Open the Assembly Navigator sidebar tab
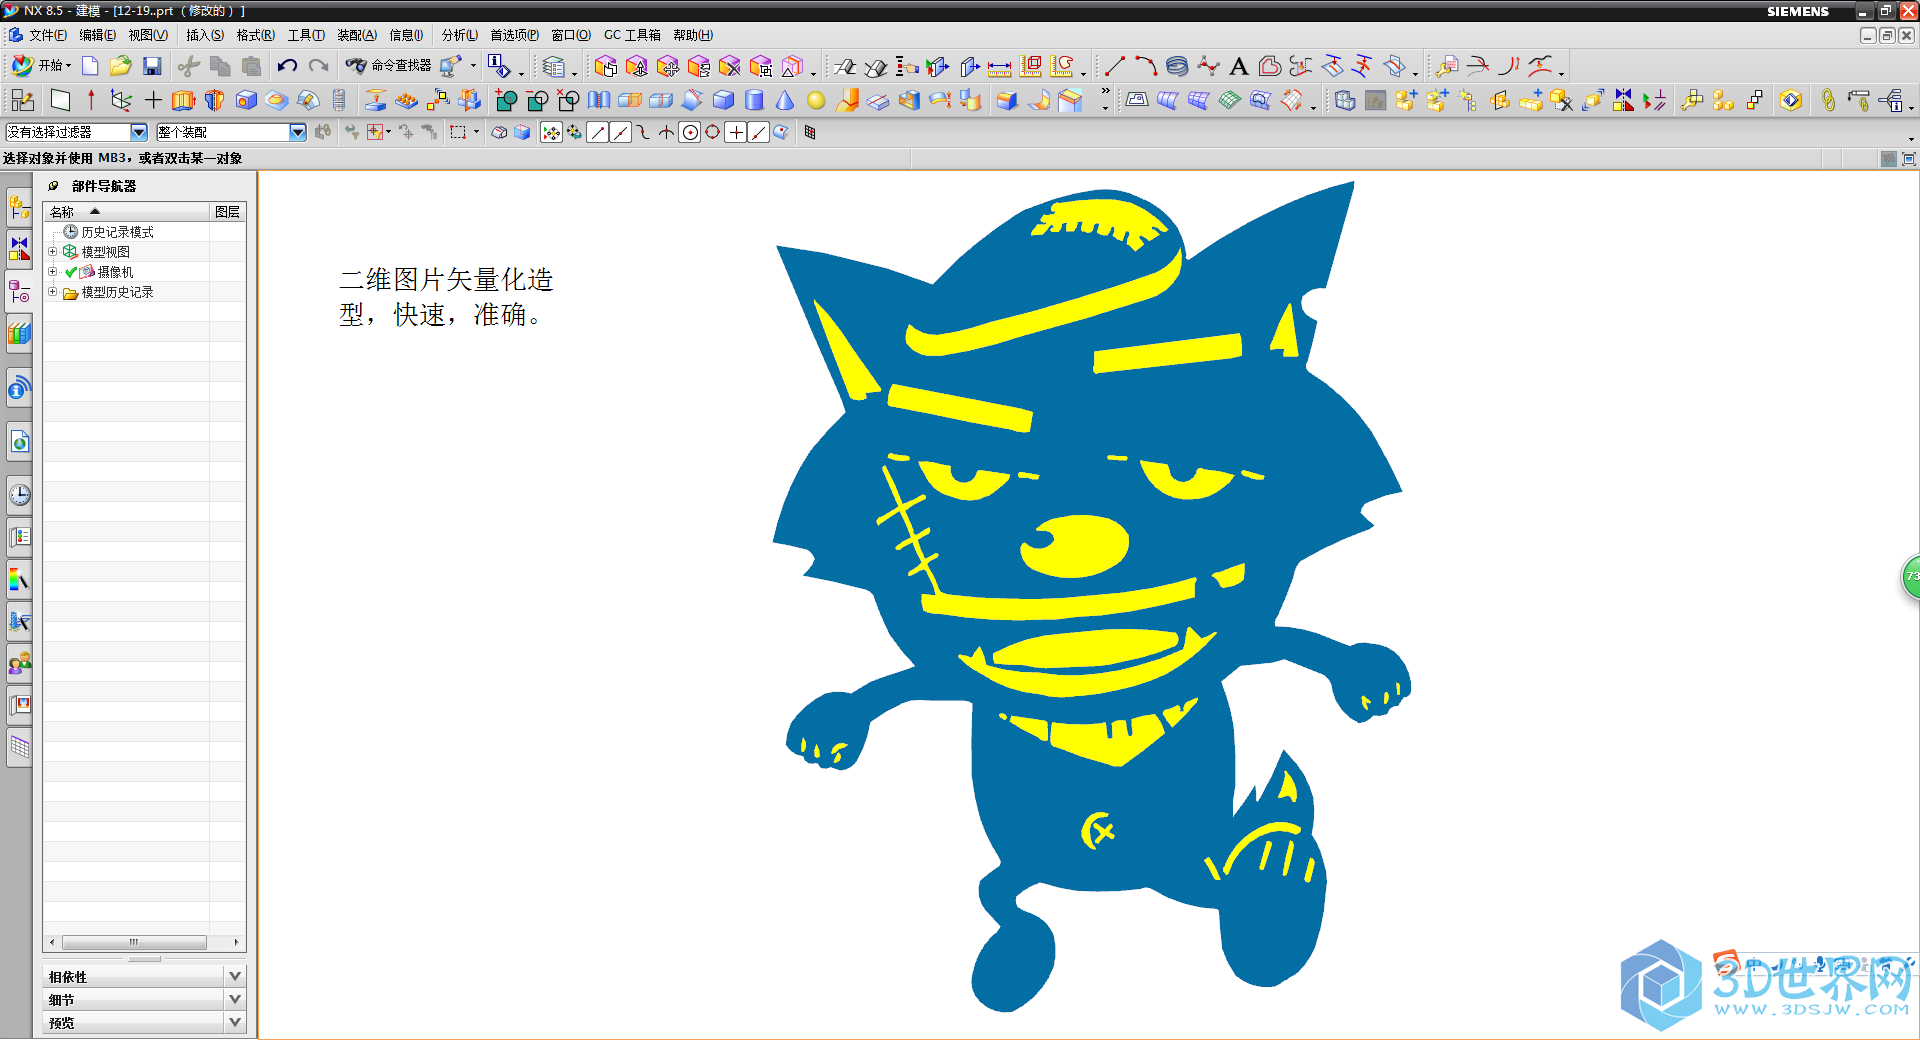 (19, 208)
